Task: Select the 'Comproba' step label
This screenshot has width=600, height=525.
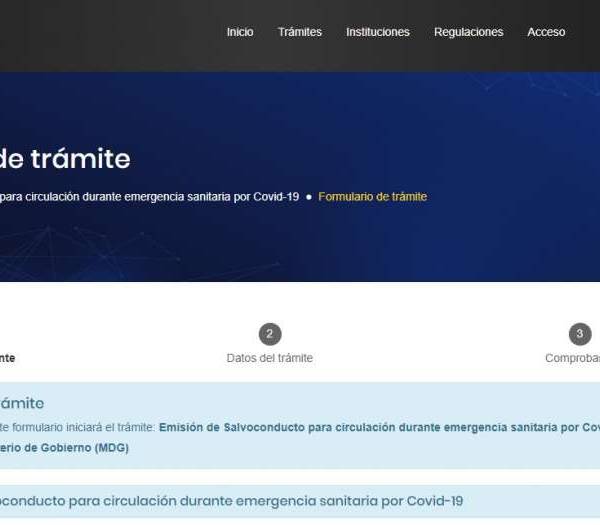Action: pos(572,358)
